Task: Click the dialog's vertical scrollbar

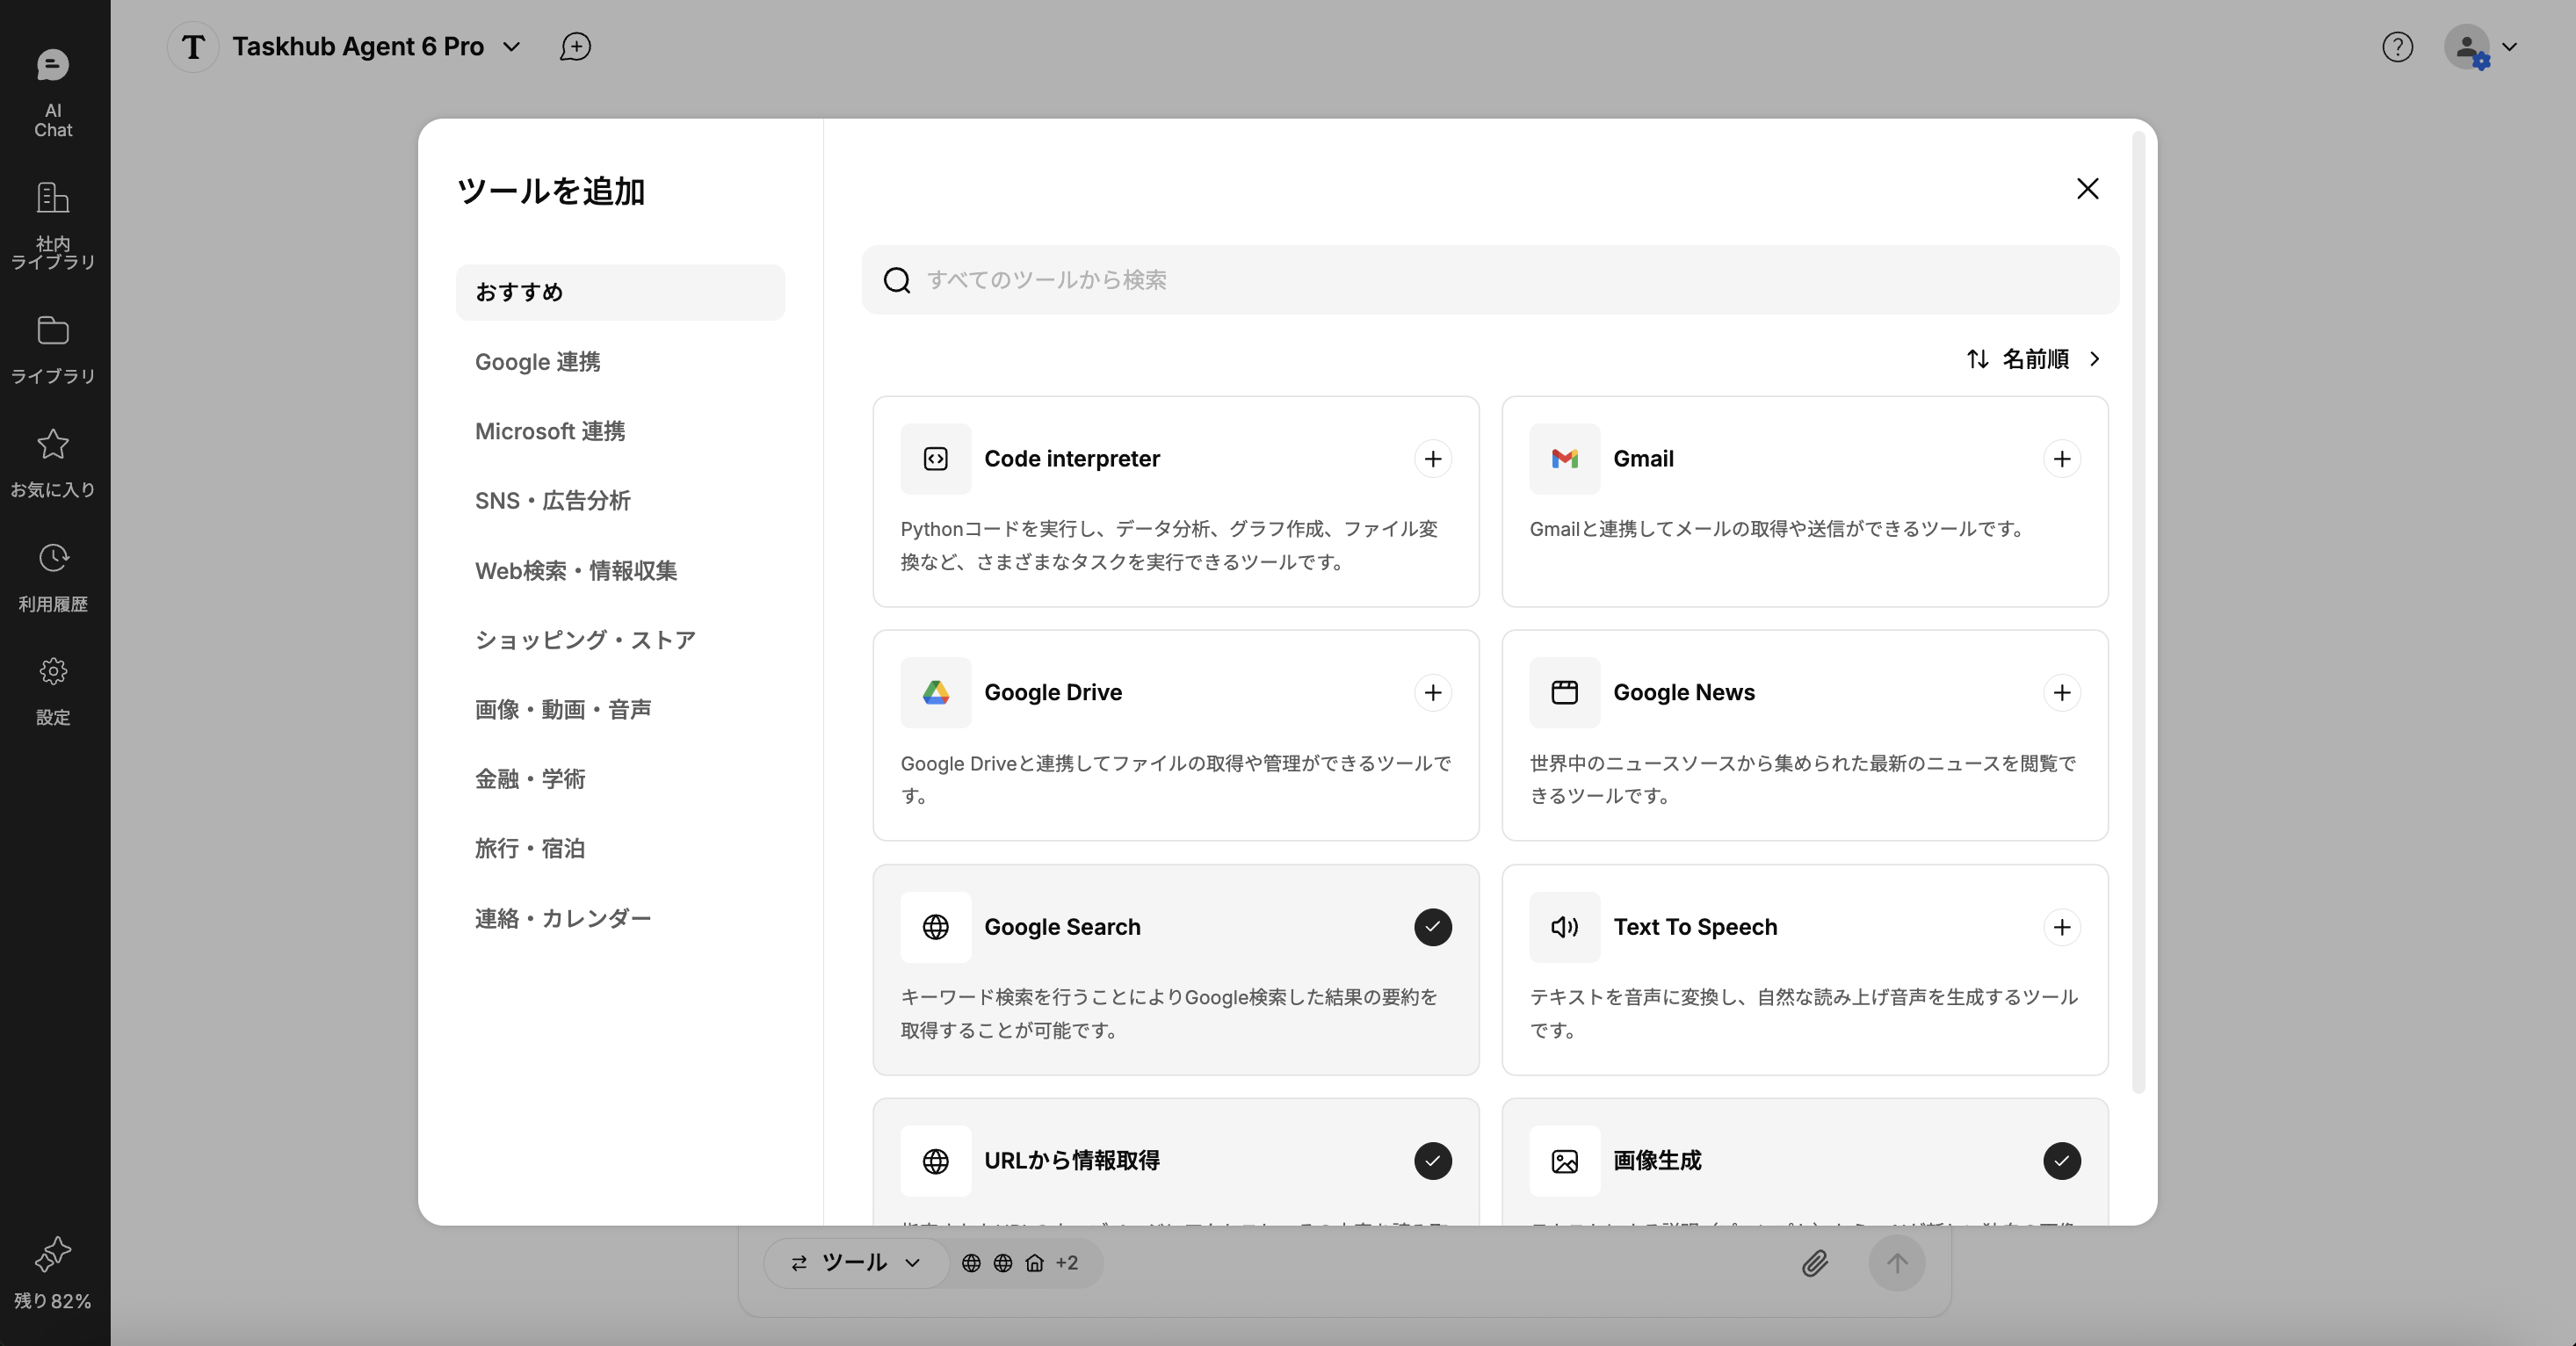Action: [x=2138, y=610]
